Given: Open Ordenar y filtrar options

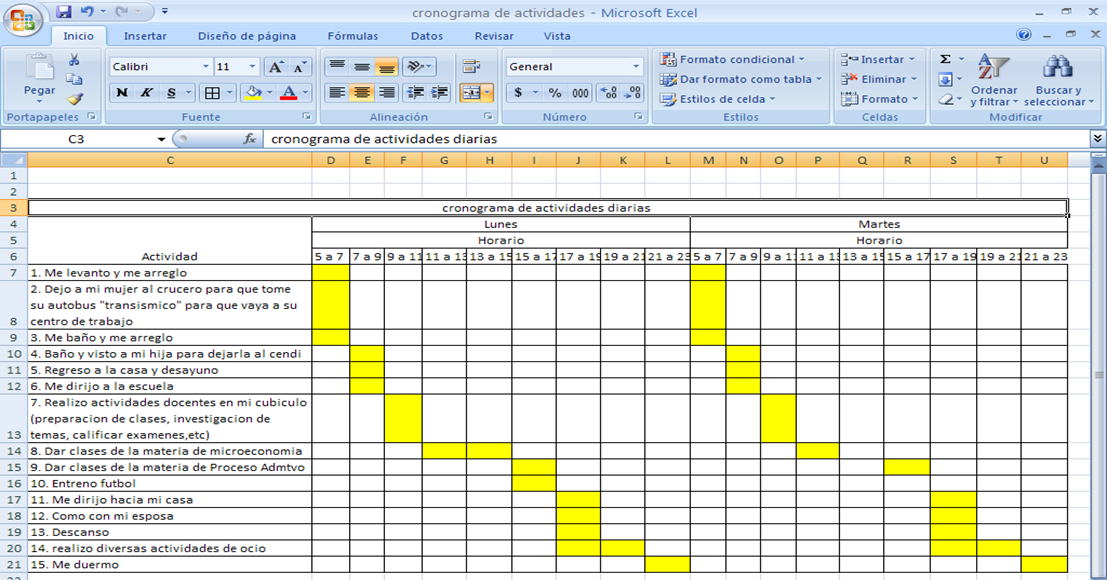Looking at the screenshot, I should pos(994,80).
